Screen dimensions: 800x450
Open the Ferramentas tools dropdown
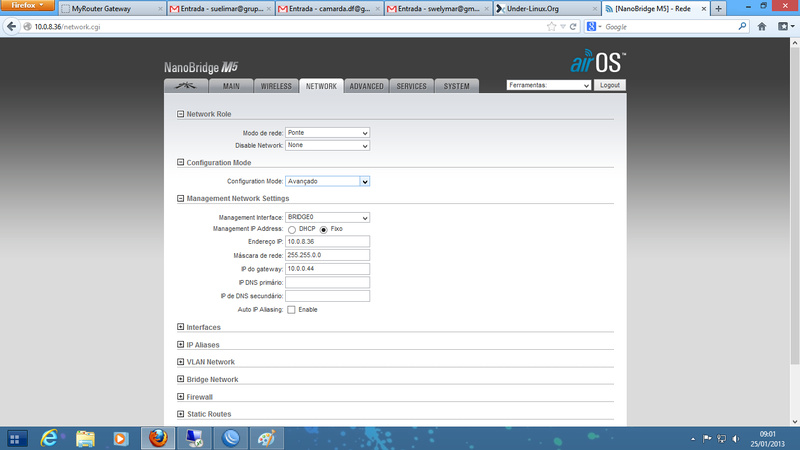point(548,85)
